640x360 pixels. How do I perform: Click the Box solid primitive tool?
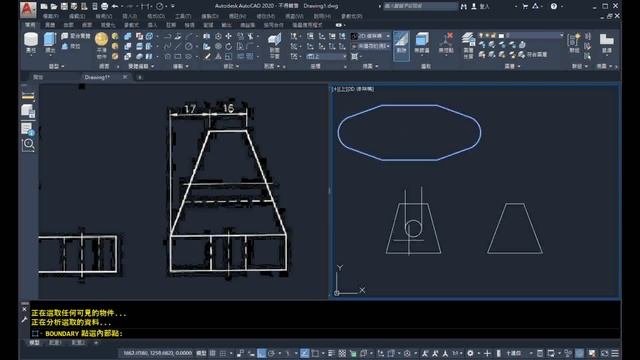(31, 43)
